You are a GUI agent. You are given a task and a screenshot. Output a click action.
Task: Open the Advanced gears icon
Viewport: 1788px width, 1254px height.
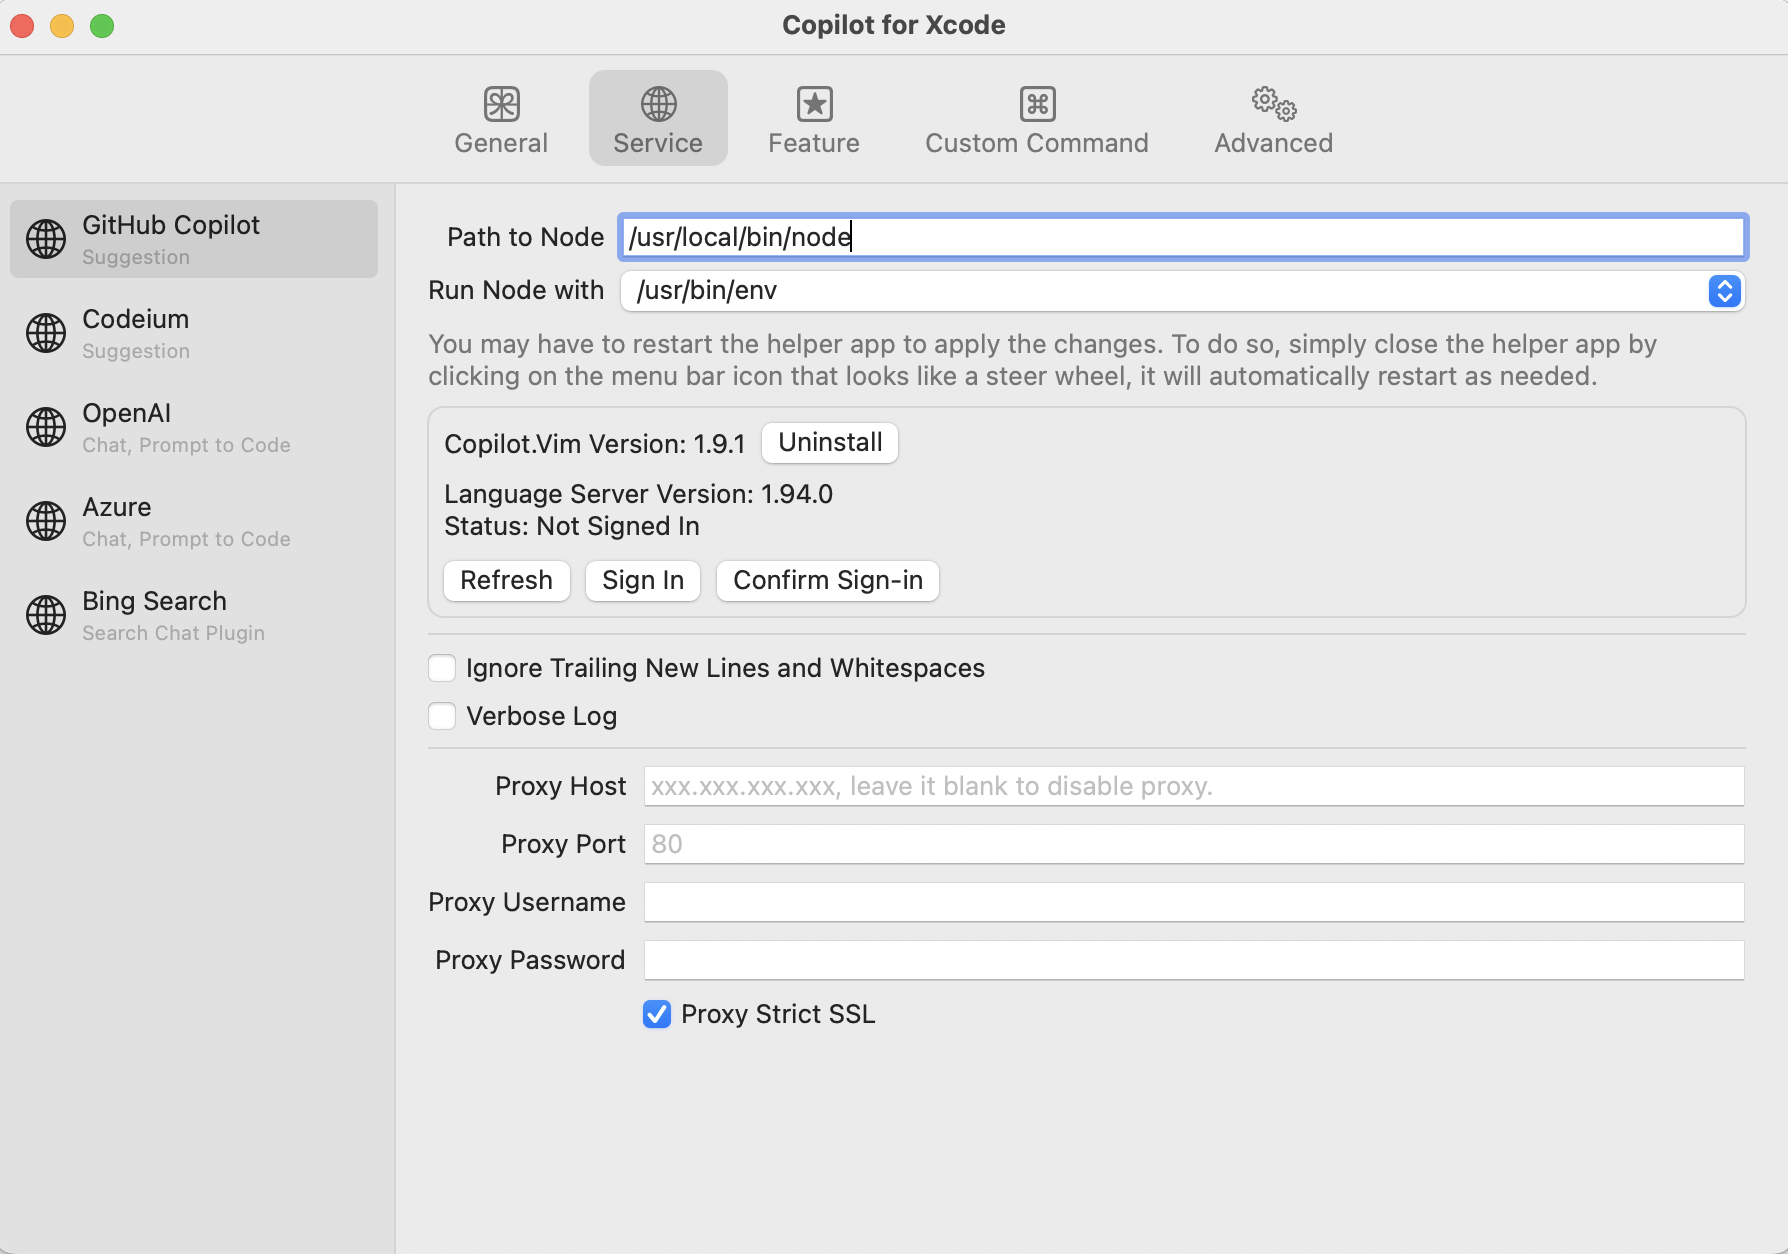[x=1274, y=104]
